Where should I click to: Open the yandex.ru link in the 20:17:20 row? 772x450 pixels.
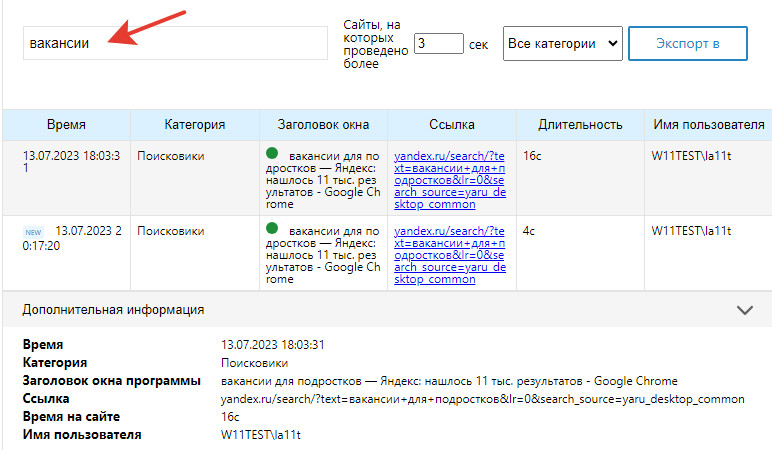pyautogui.click(x=450, y=255)
